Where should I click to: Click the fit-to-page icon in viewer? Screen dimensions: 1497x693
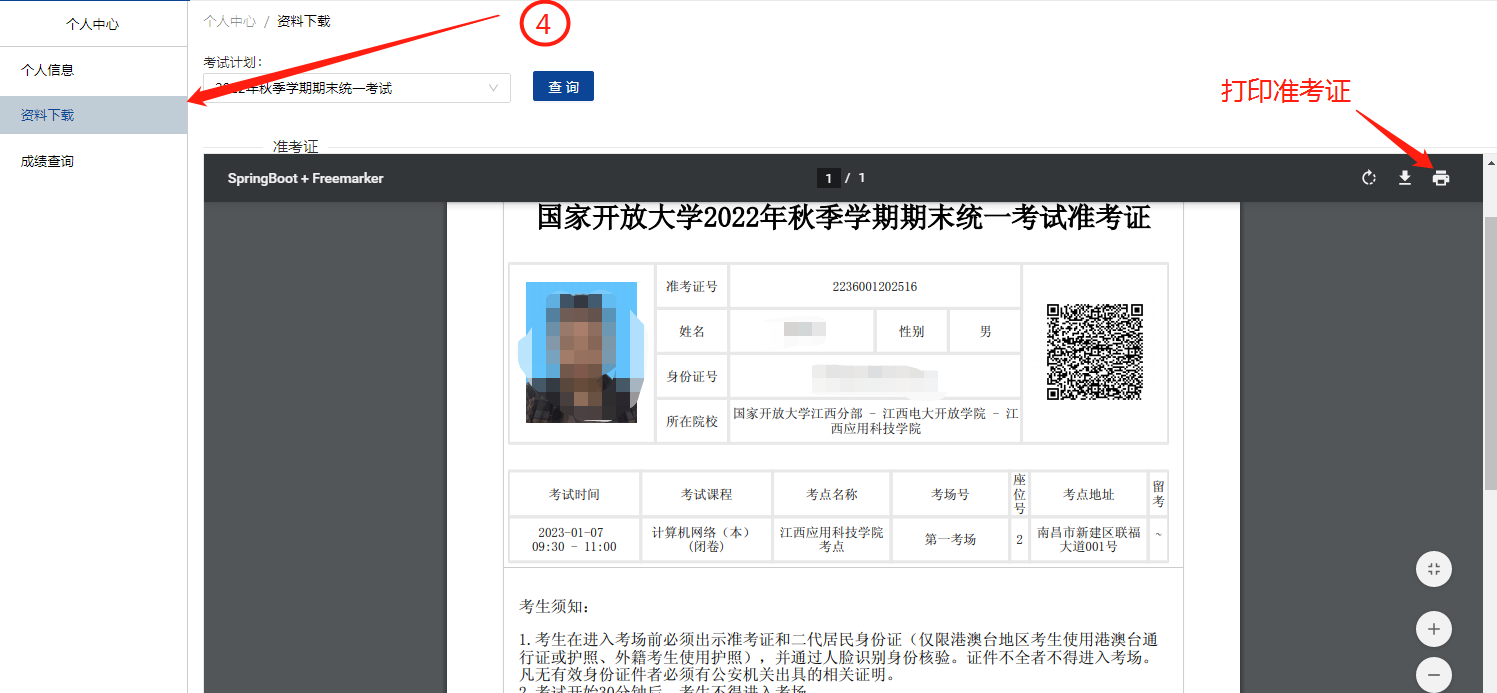[1433, 569]
